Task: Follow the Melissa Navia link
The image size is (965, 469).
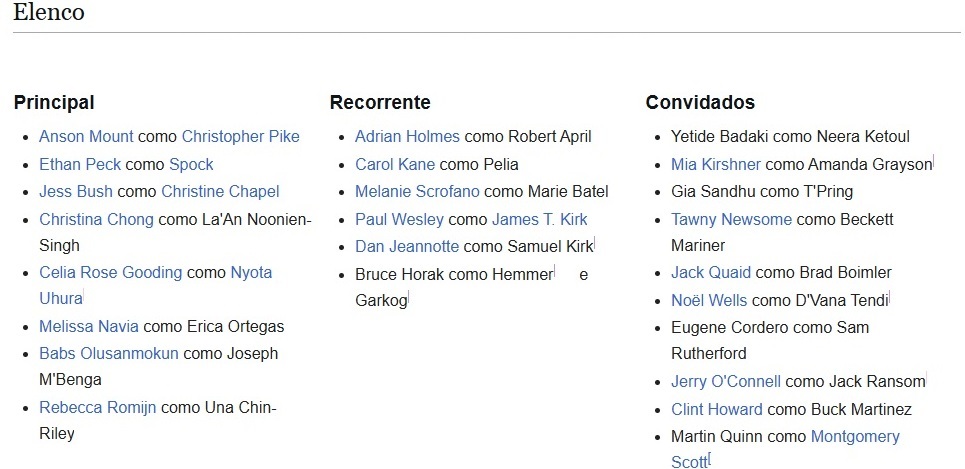Action: pos(89,327)
